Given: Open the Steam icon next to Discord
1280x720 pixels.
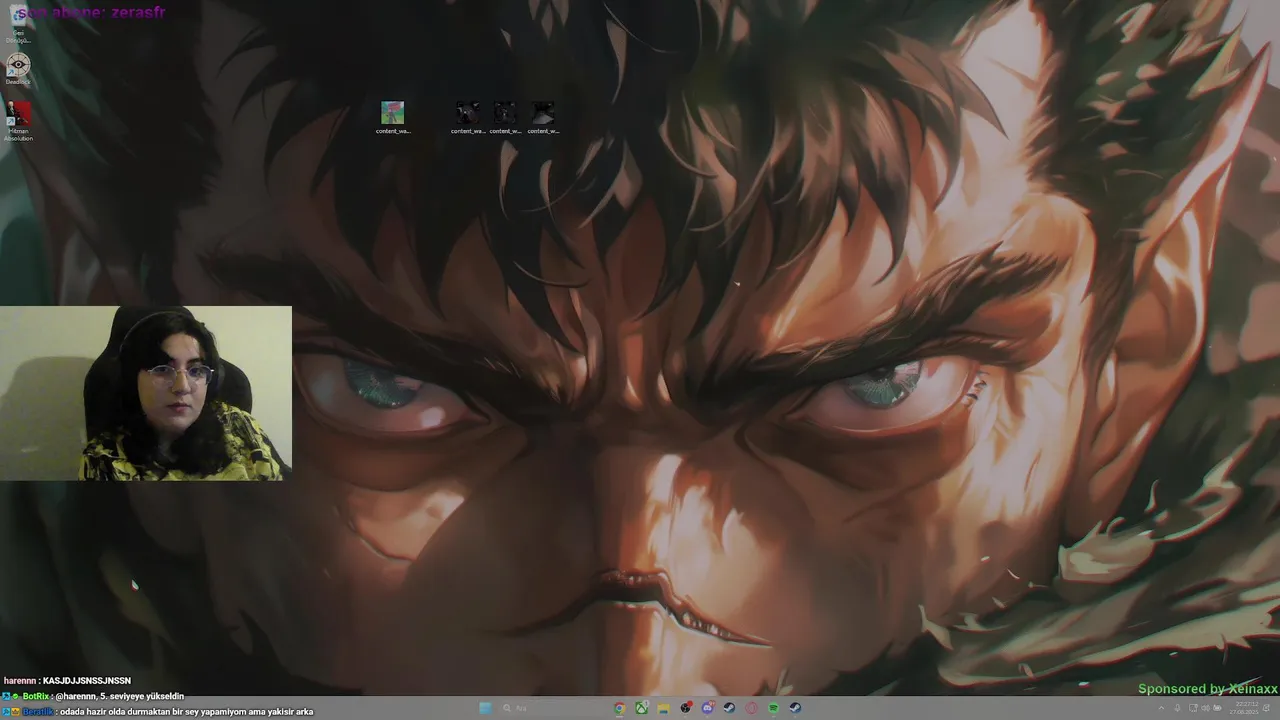Looking at the screenshot, I should tap(729, 708).
